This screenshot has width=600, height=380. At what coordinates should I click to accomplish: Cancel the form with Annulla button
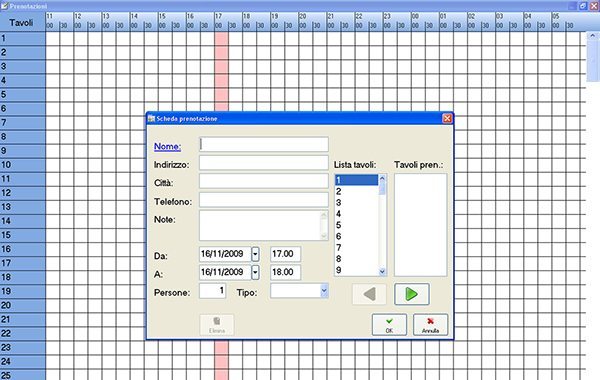click(430, 325)
